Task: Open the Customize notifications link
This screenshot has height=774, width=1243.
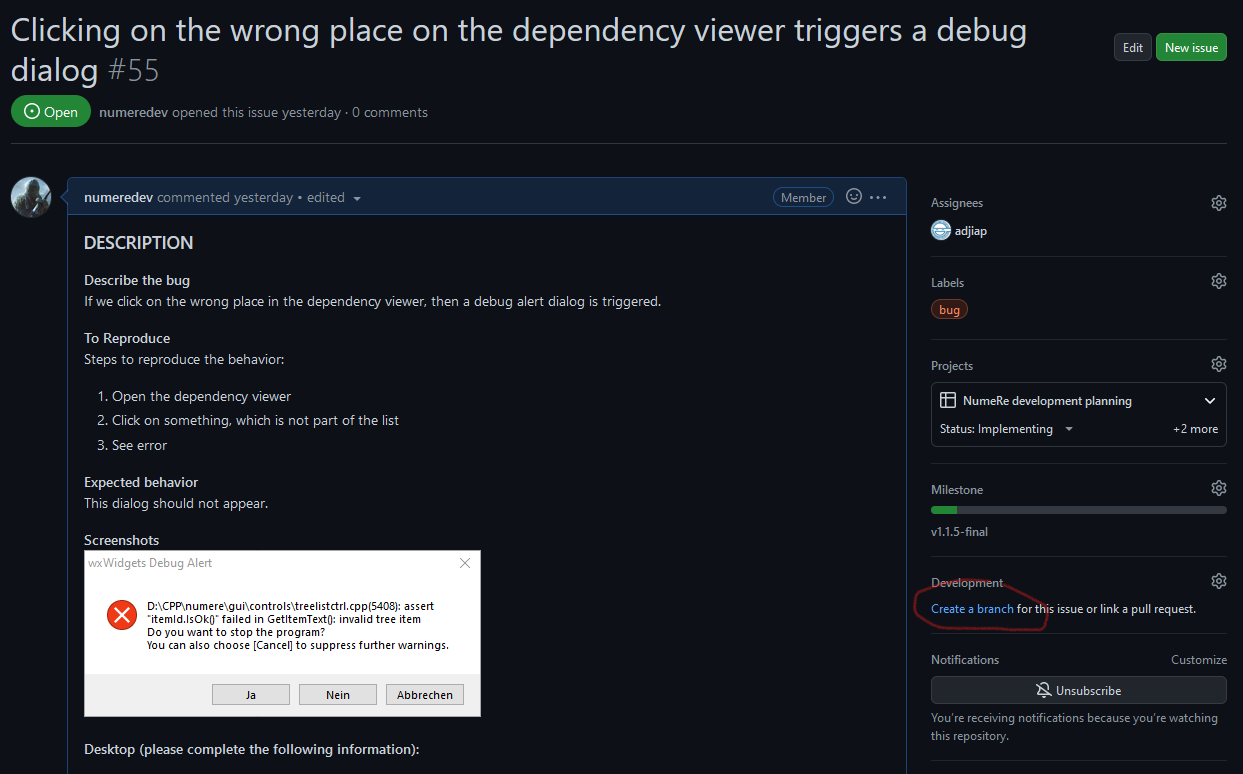Action: 1199,660
